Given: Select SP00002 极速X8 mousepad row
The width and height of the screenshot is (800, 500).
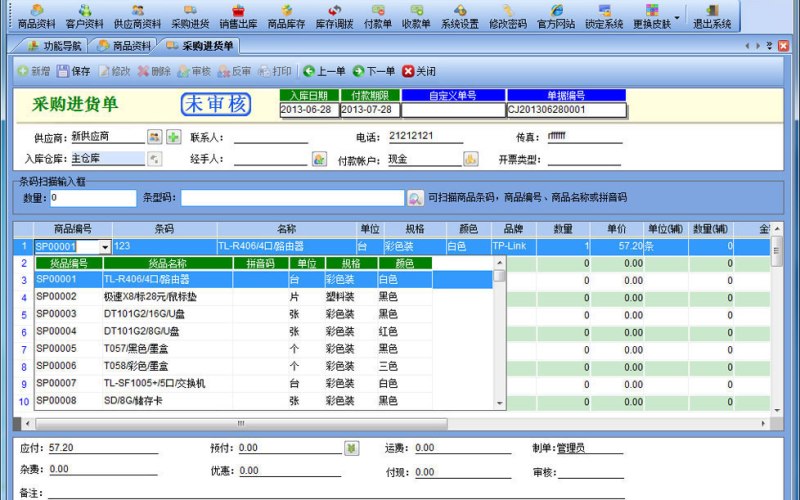Looking at the screenshot, I should coord(234,297).
